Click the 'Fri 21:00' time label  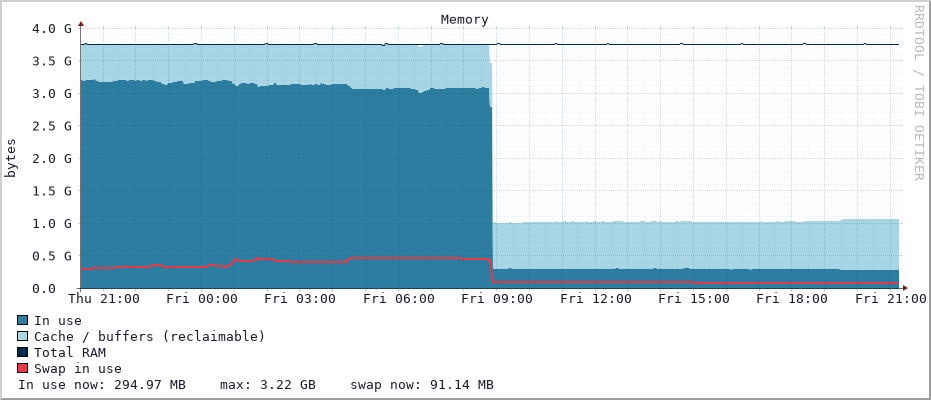pyautogui.click(x=891, y=299)
